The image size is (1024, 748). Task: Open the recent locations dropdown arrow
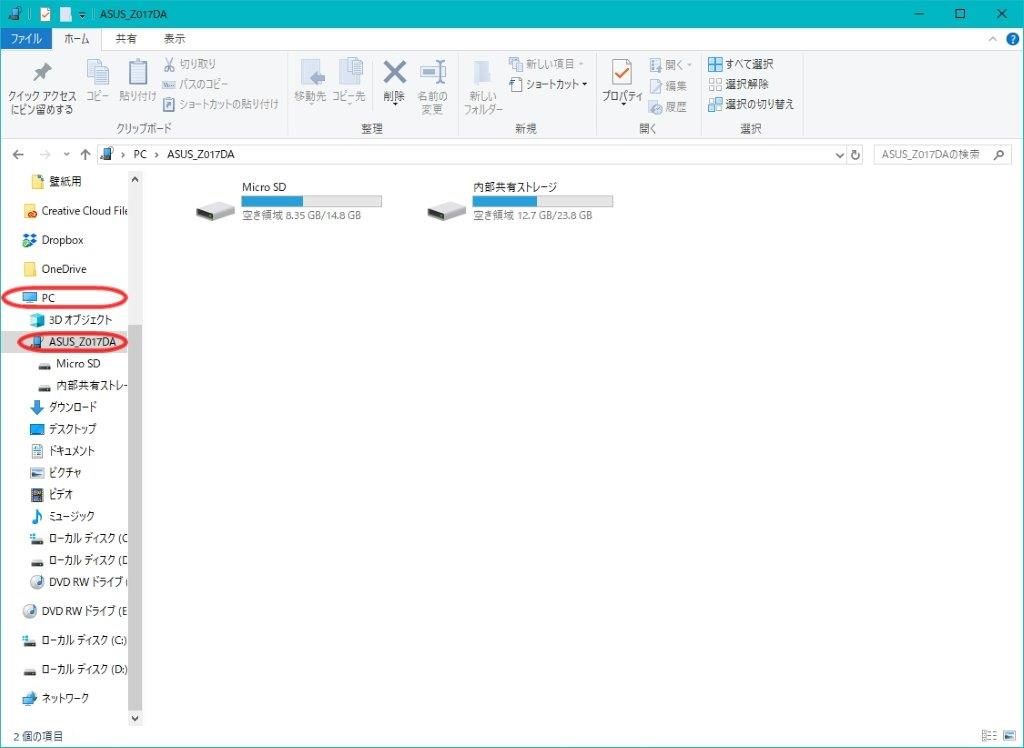point(67,155)
